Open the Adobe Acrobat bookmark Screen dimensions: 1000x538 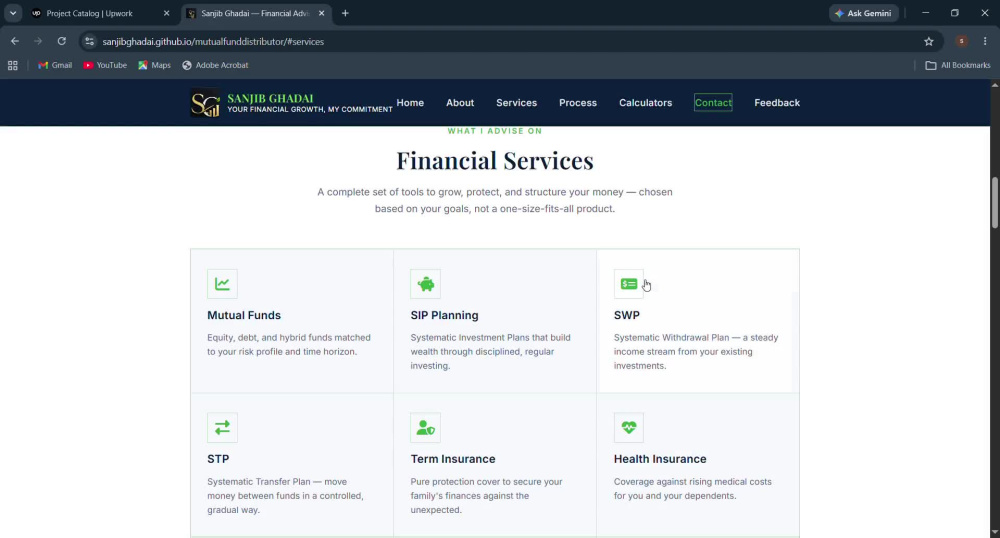[216, 65]
